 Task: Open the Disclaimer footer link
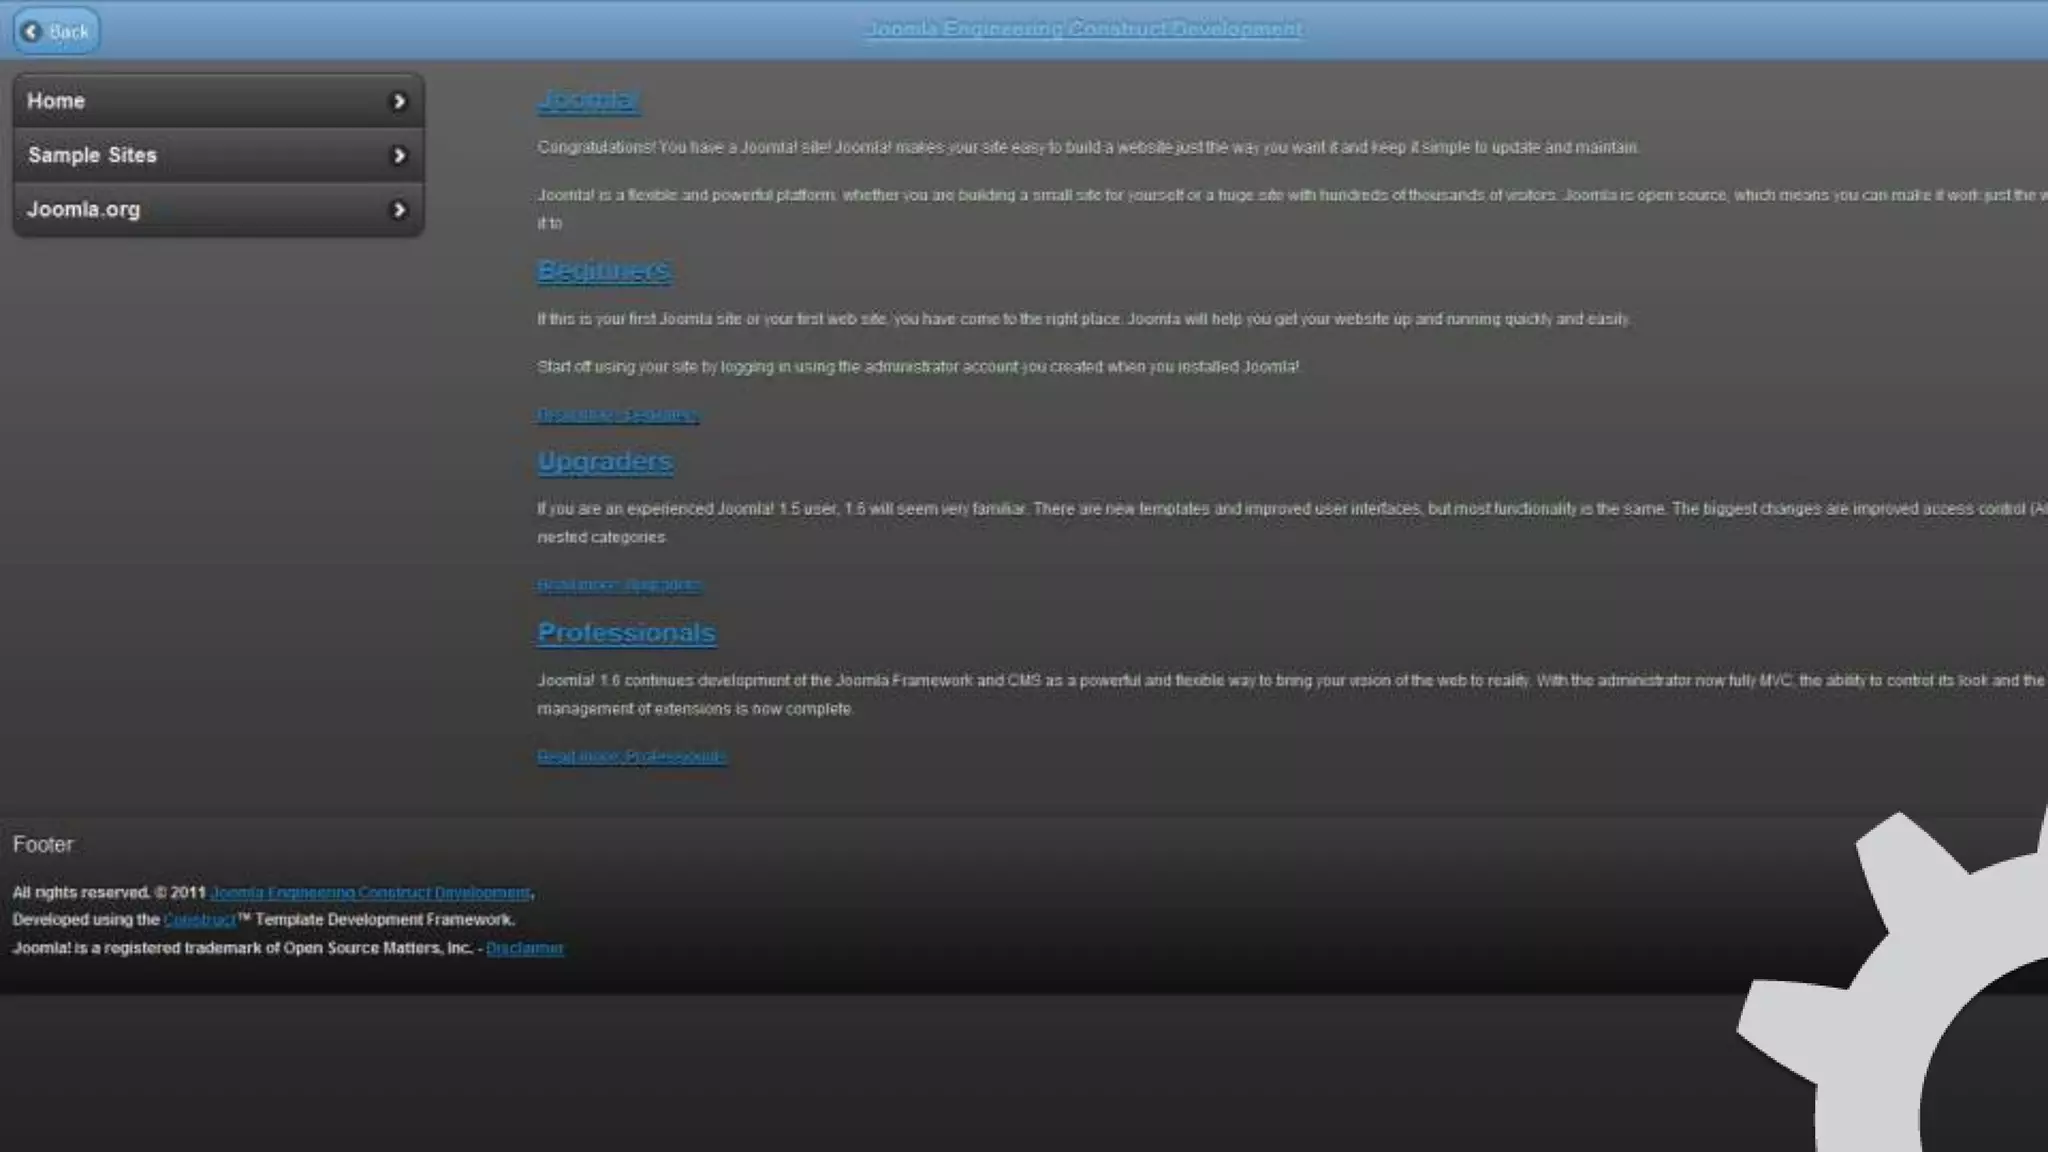[525, 948]
